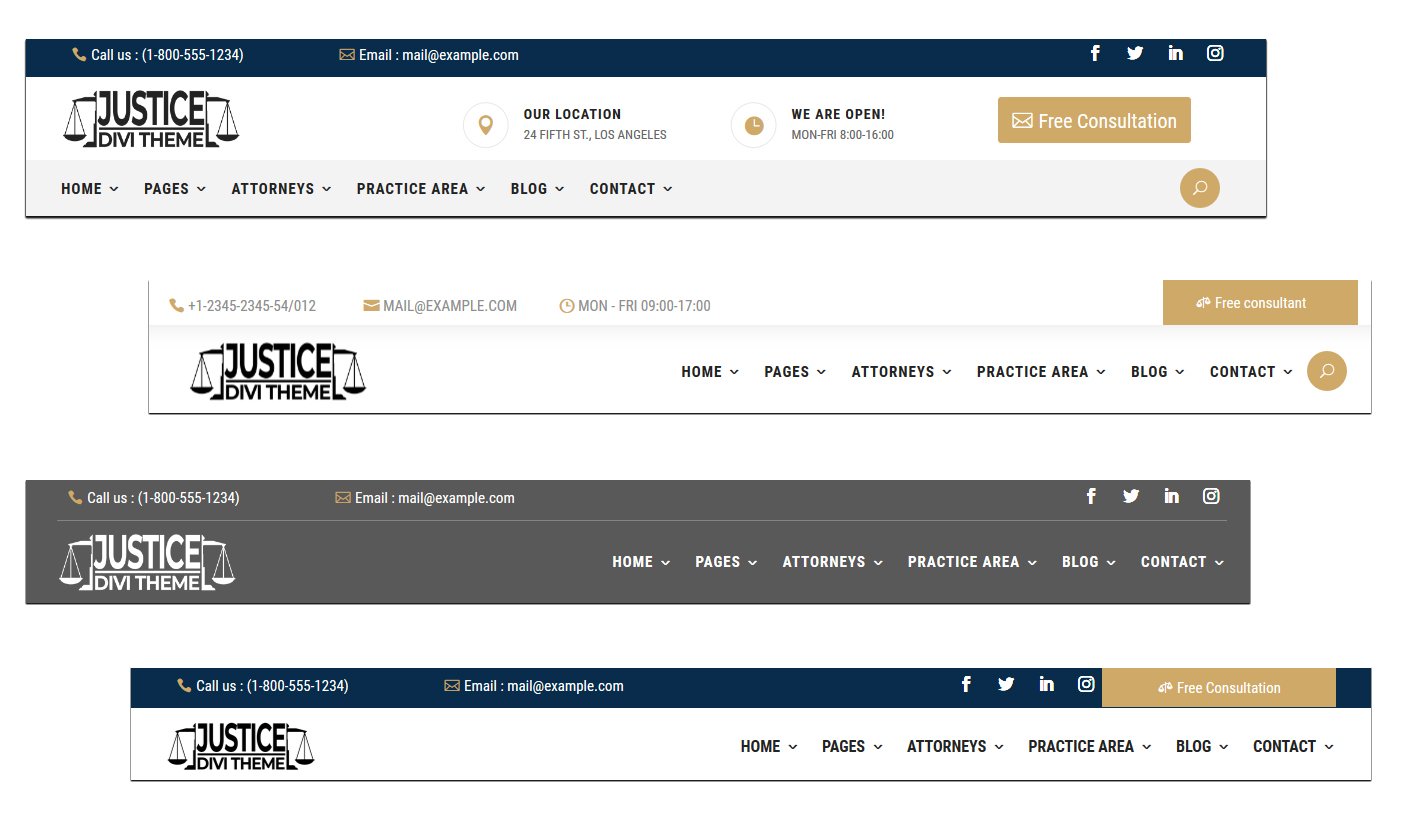Open BLOG menu in gray header
Image resolution: width=1407 pixels, height=834 pixels.
(1088, 562)
